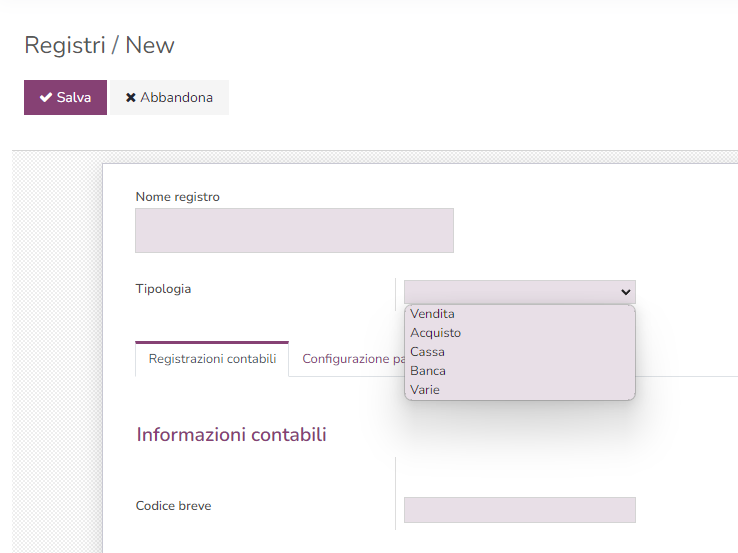Focus the Codice breve input field

coord(519,510)
